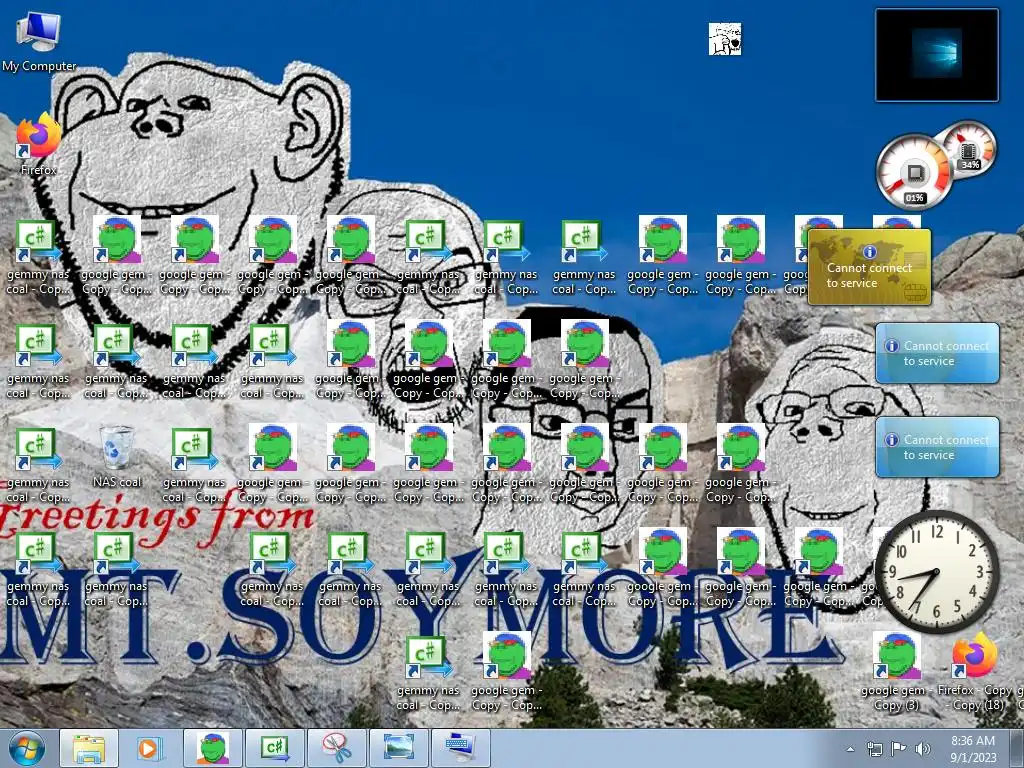Open the network status tray icon
This screenshot has height=768, width=1024.
pyautogui.click(x=874, y=749)
